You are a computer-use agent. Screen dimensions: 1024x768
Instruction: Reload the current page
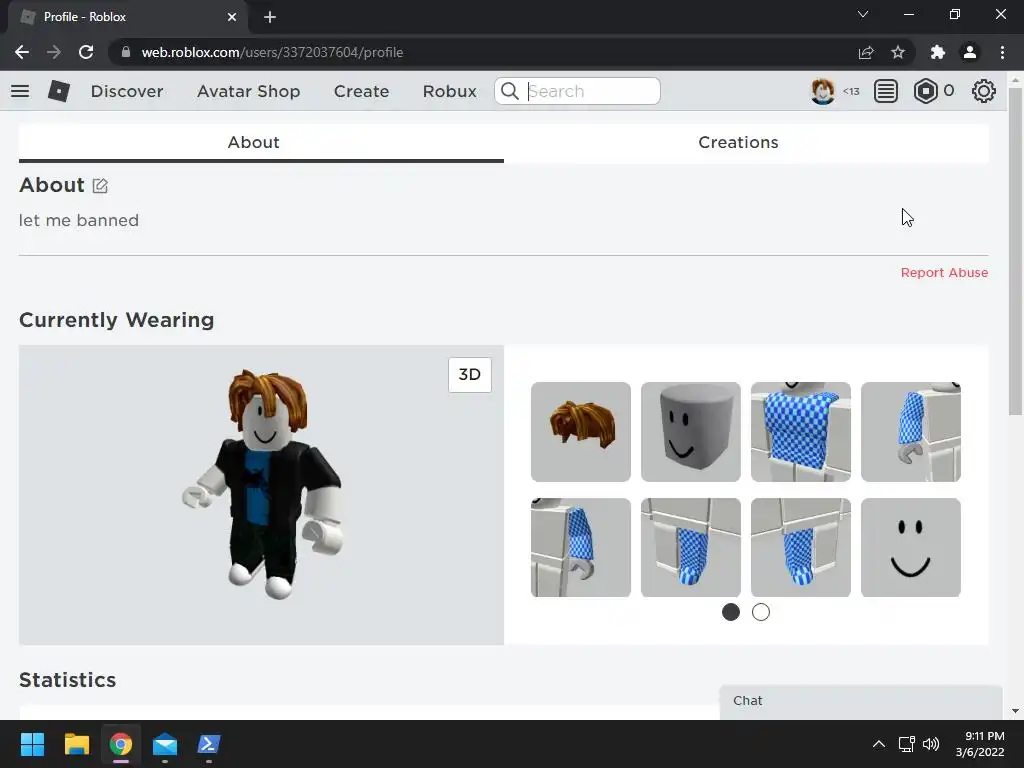click(86, 52)
